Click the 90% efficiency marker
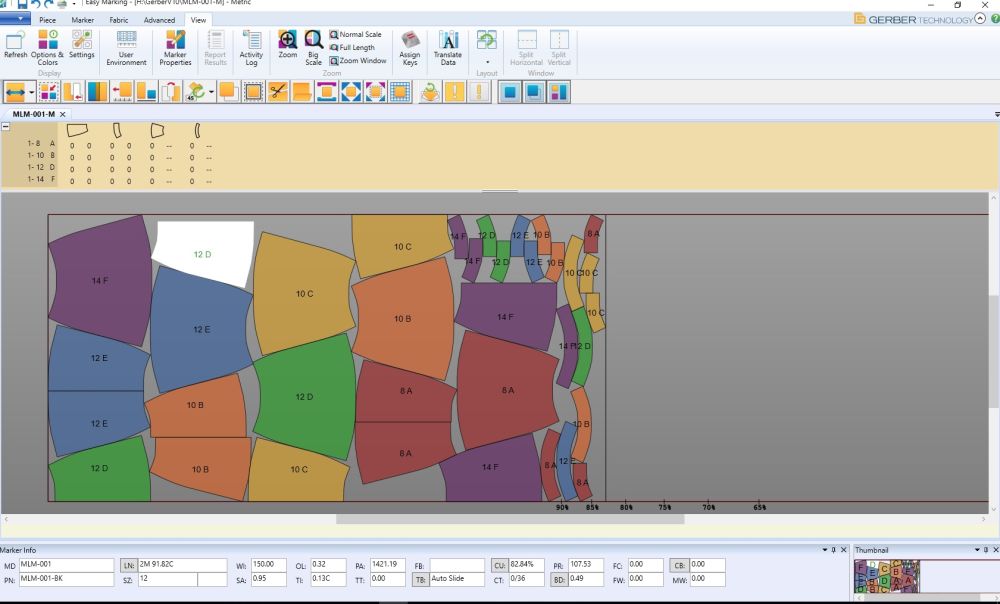This screenshot has height=604, width=1000. pos(562,506)
